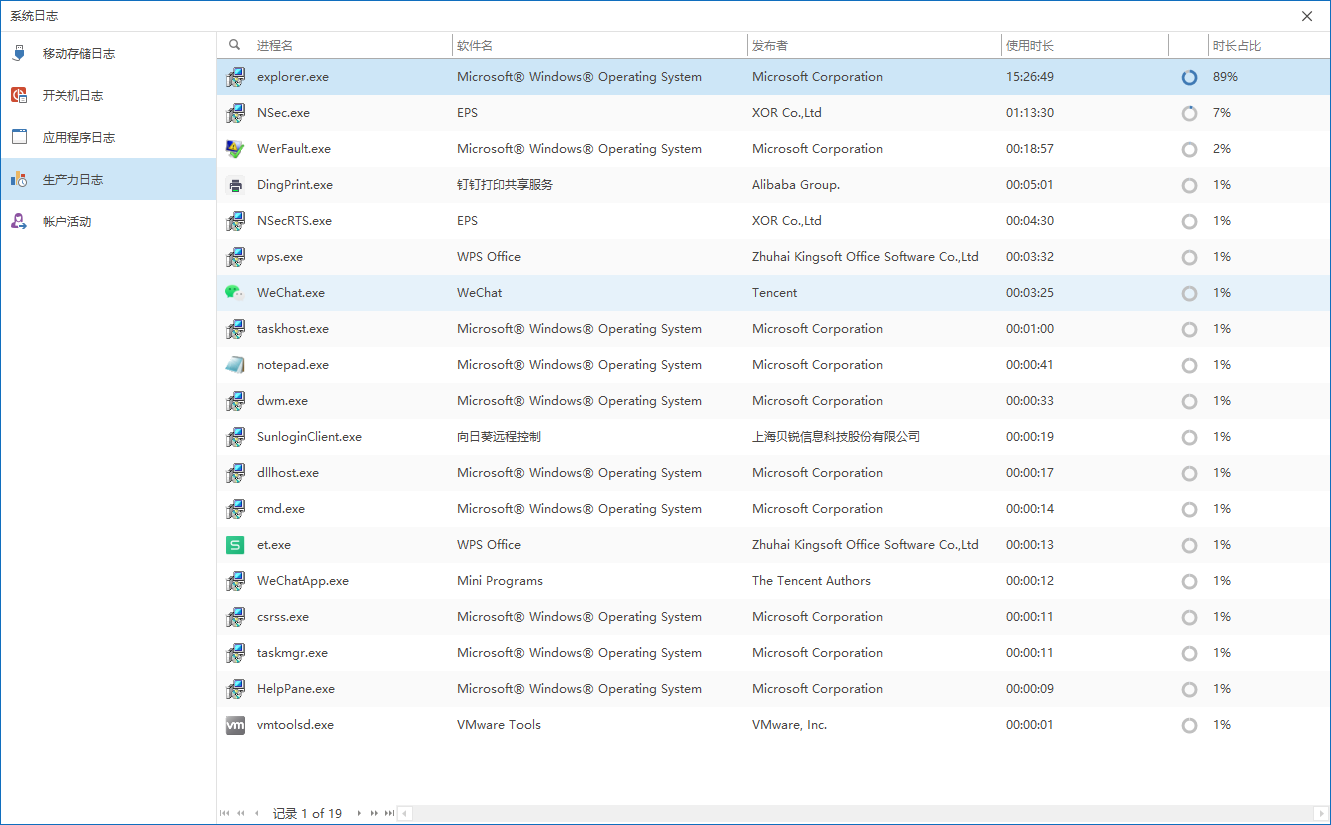Click the 00:00:13 duration for et.exe
The height and width of the screenshot is (825, 1331).
(x=1030, y=545)
